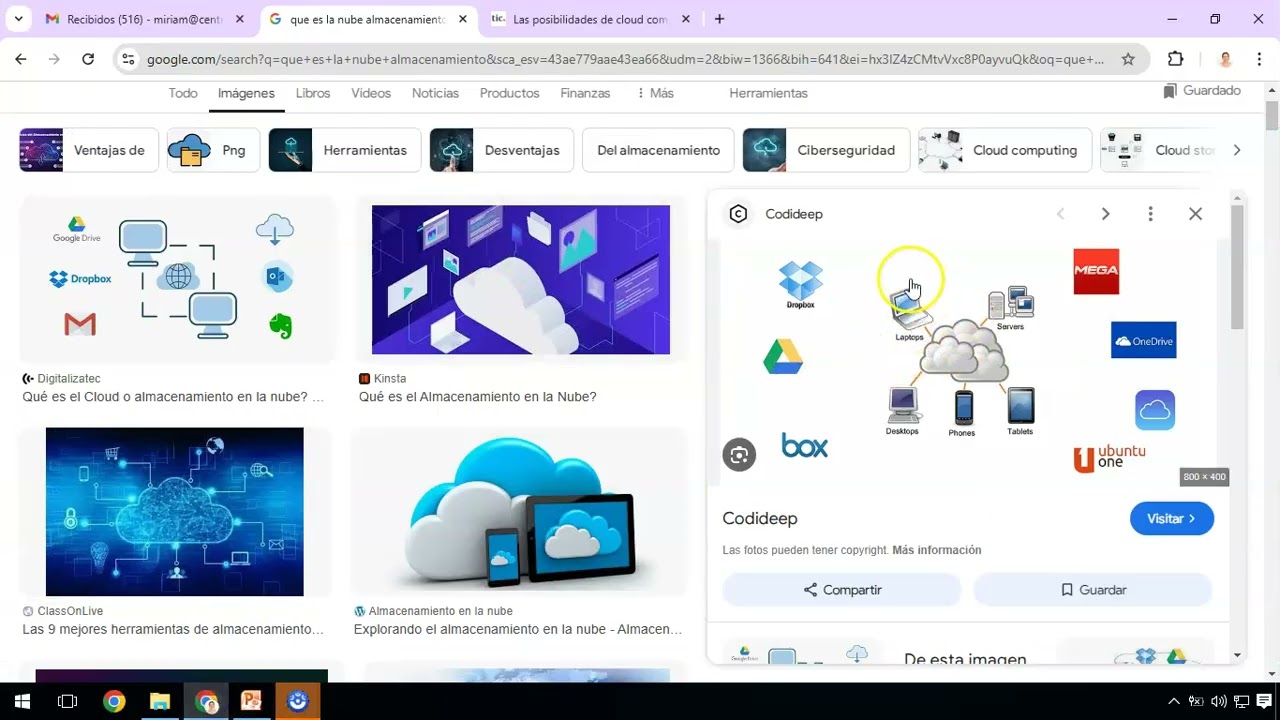Screen dimensions: 1280x720
Task: Open volume control in system tray
Action: coord(1219,701)
